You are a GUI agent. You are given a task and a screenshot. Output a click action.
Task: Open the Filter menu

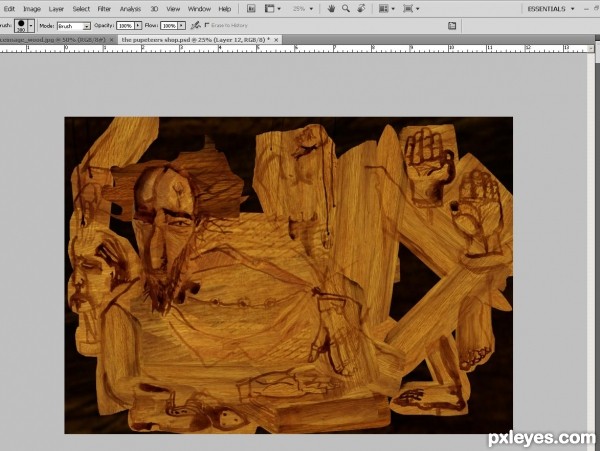pos(104,9)
